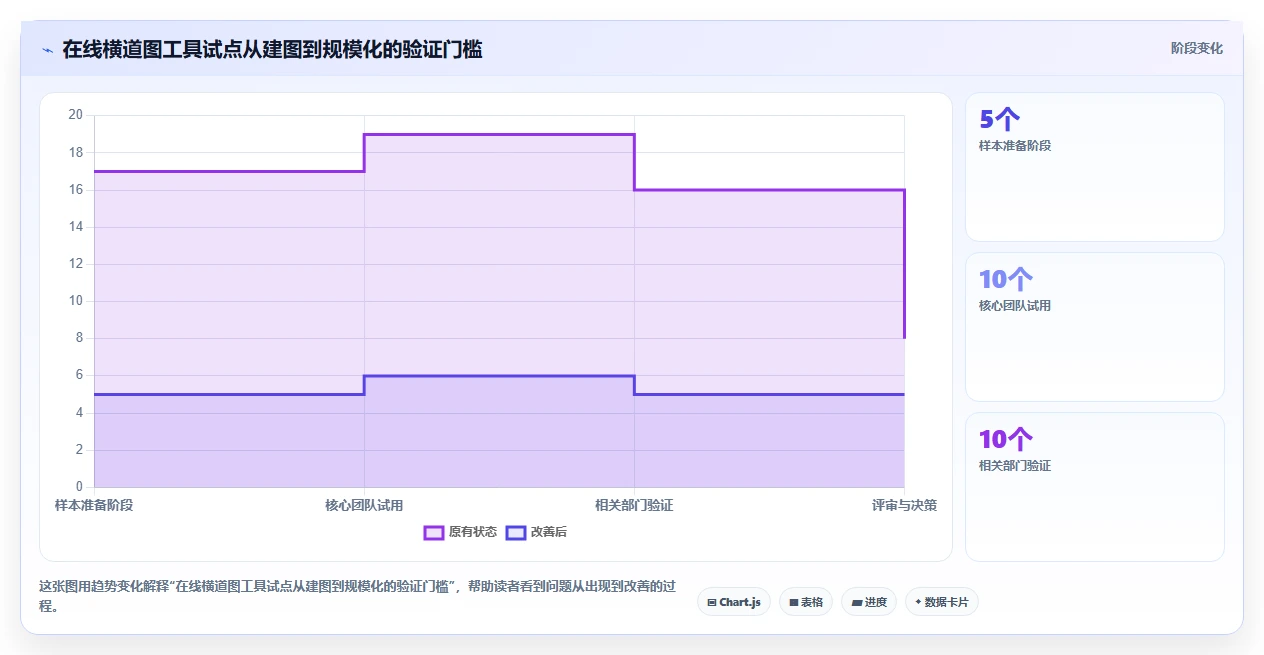Image resolution: width=1264 pixels, height=655 pixels.
Task: Click the 样本准备阶段 x-axis label
Action: tap(94, 505)
